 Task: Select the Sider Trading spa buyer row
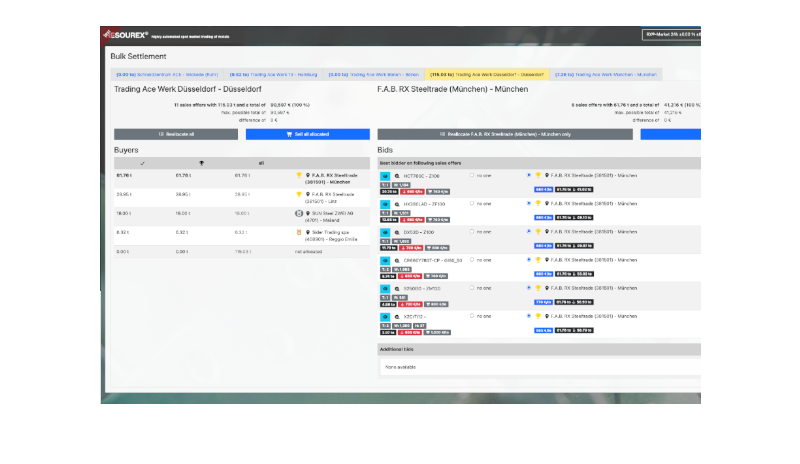(x=242, y=236)
